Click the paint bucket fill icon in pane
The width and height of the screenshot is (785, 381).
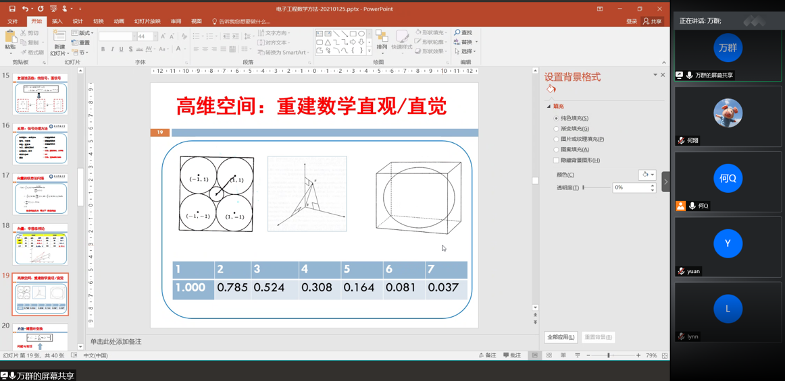(x=551, y=90)
